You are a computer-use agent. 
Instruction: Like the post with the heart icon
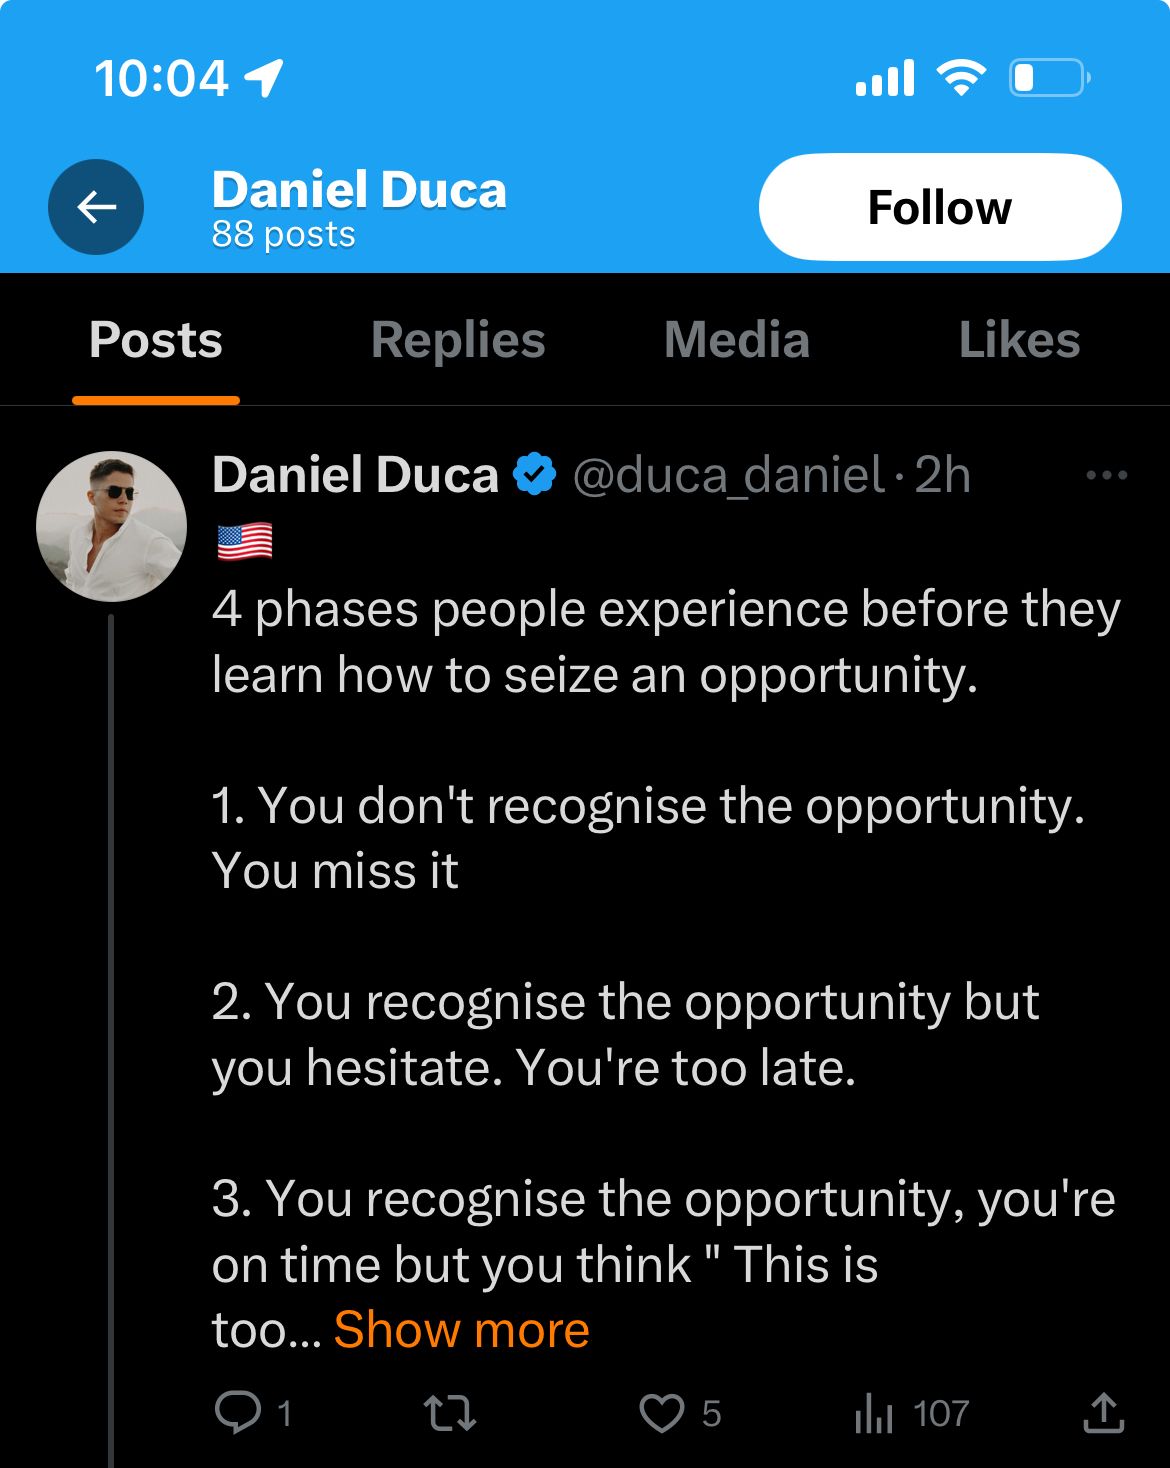[662, 1413]
